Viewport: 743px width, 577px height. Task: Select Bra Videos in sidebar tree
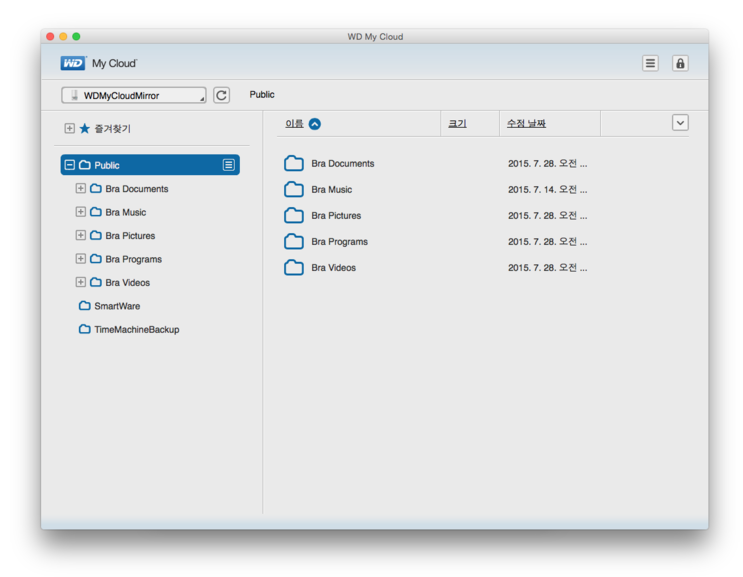pyautogui.click(x=127, y=283)
